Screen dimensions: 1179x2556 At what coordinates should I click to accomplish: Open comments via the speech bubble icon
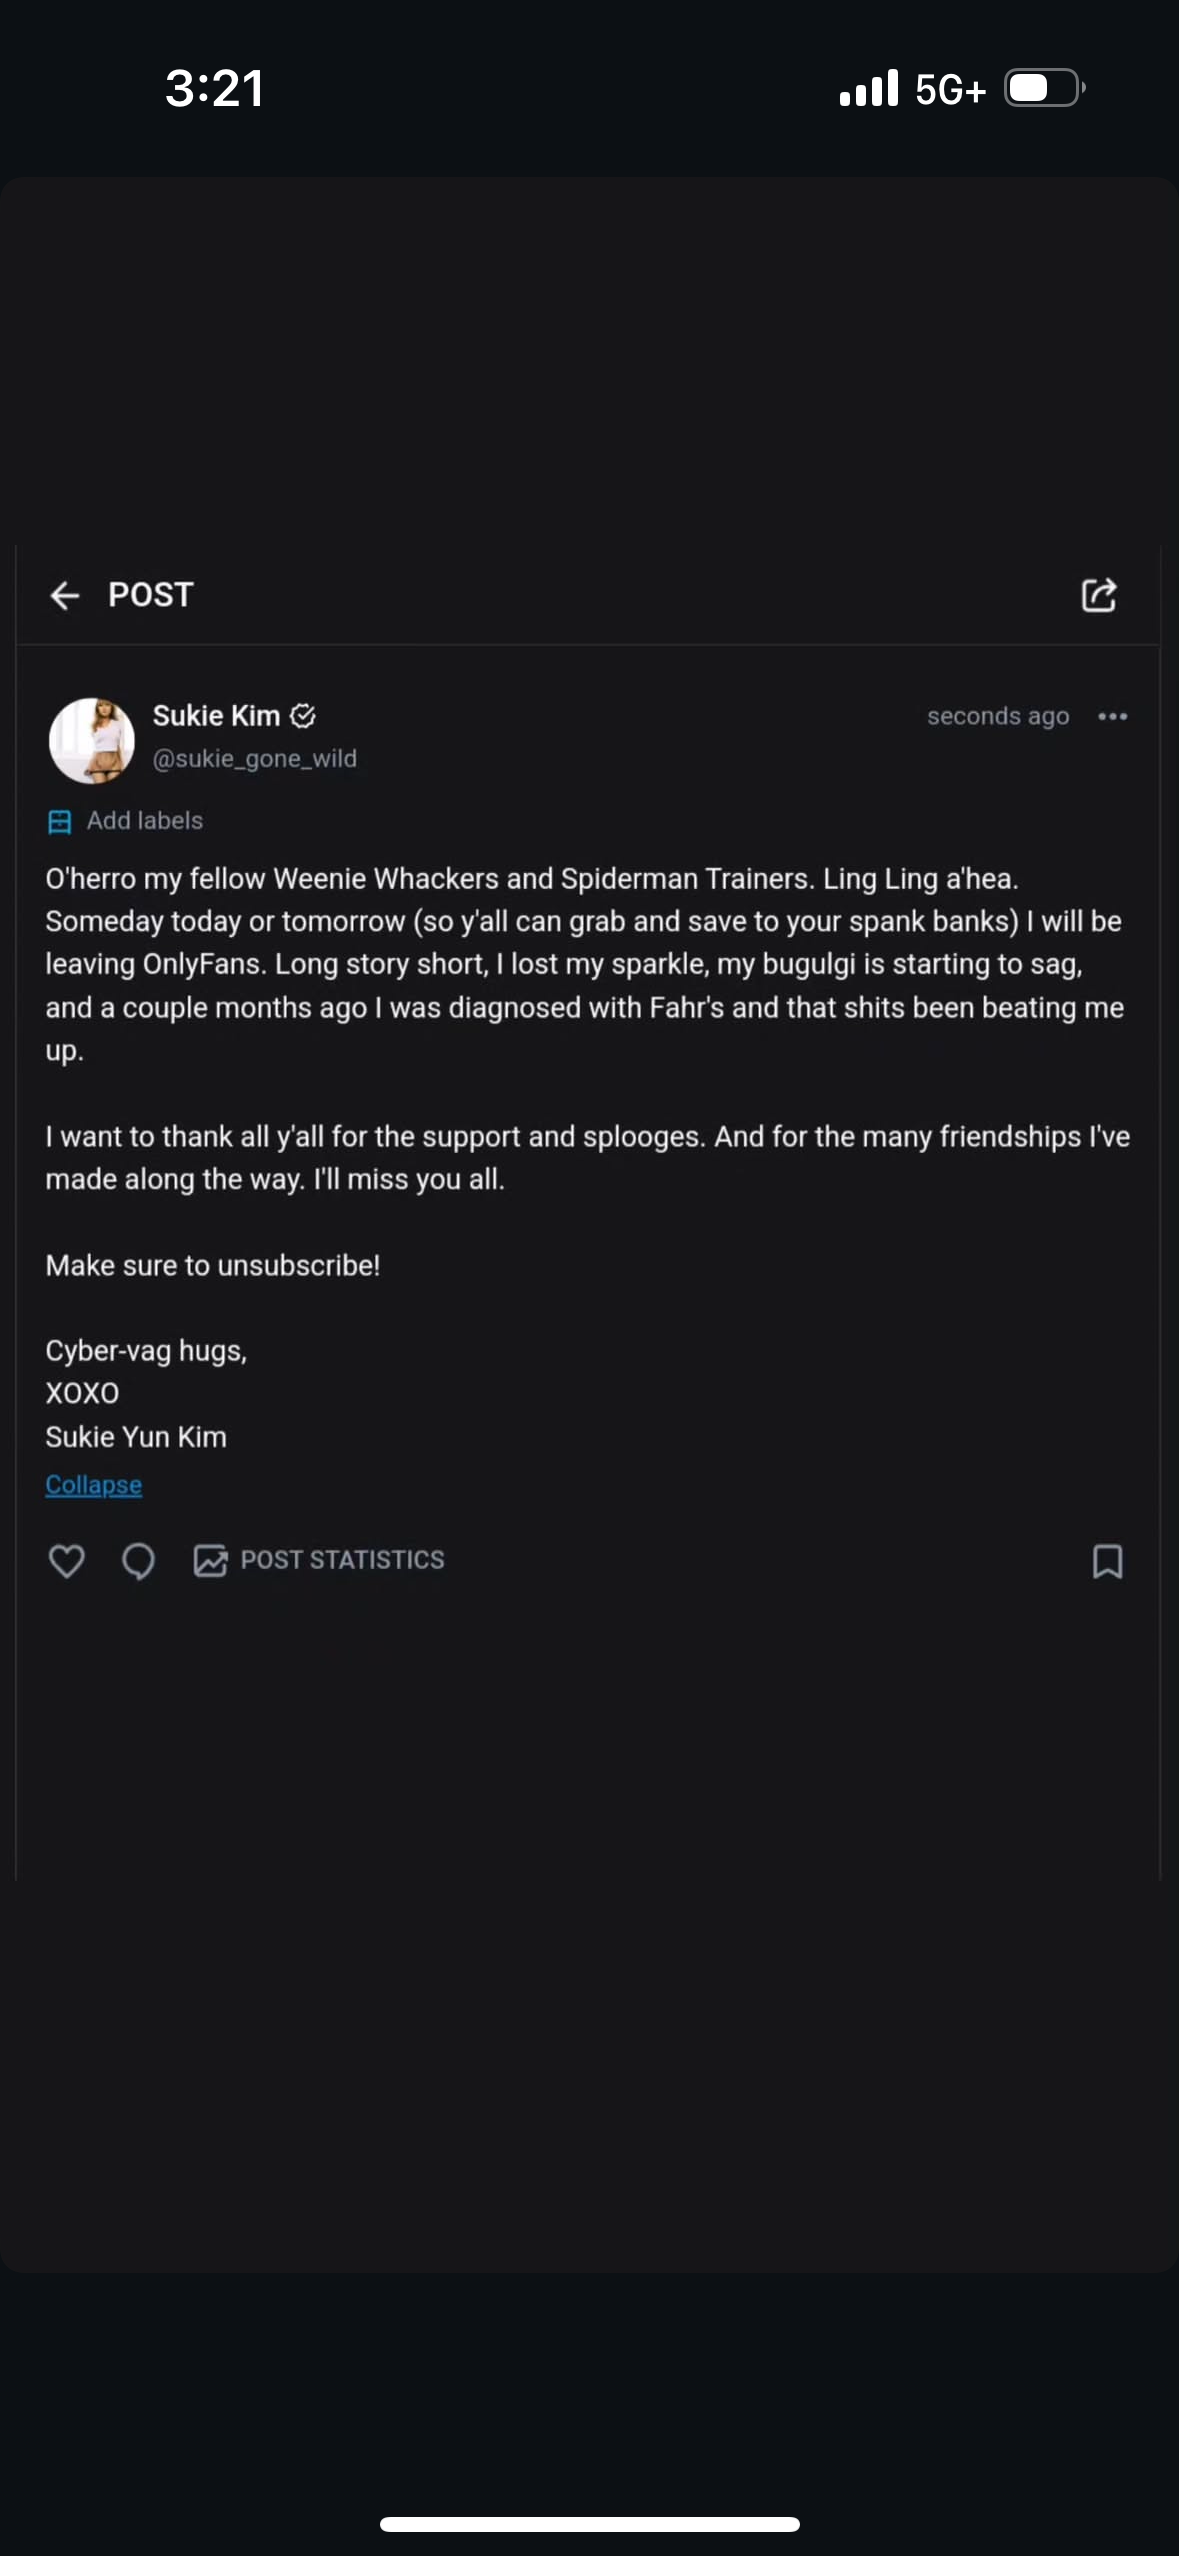tap(138, 1561)
